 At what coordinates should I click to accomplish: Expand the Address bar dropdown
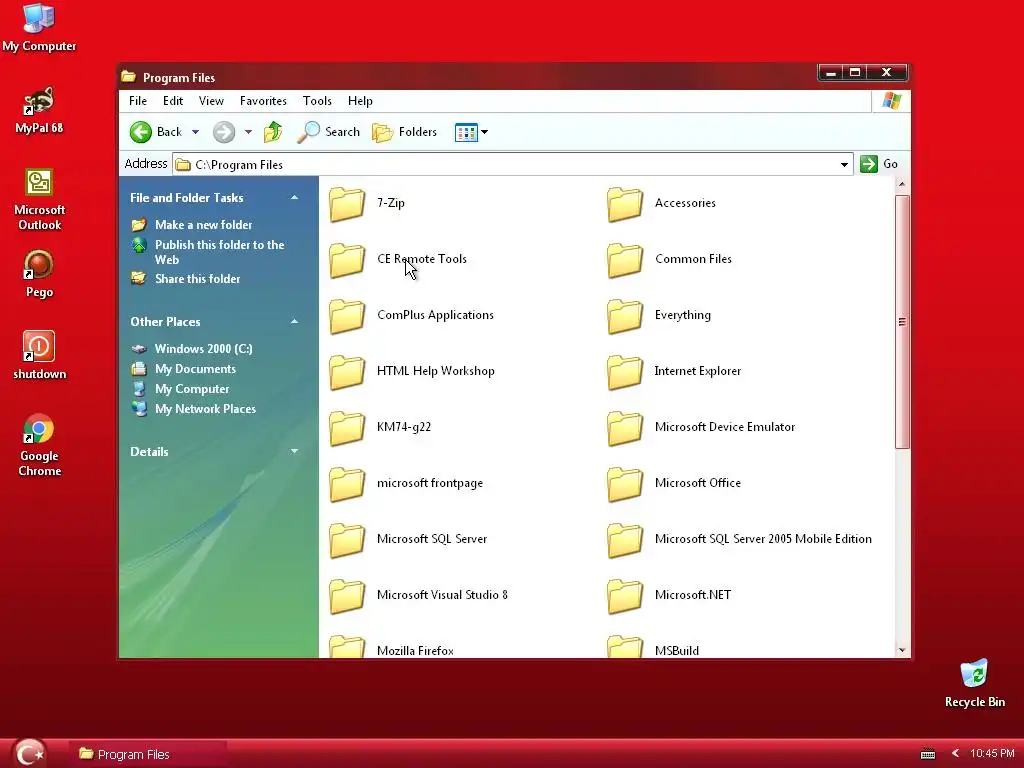point(844,165)
